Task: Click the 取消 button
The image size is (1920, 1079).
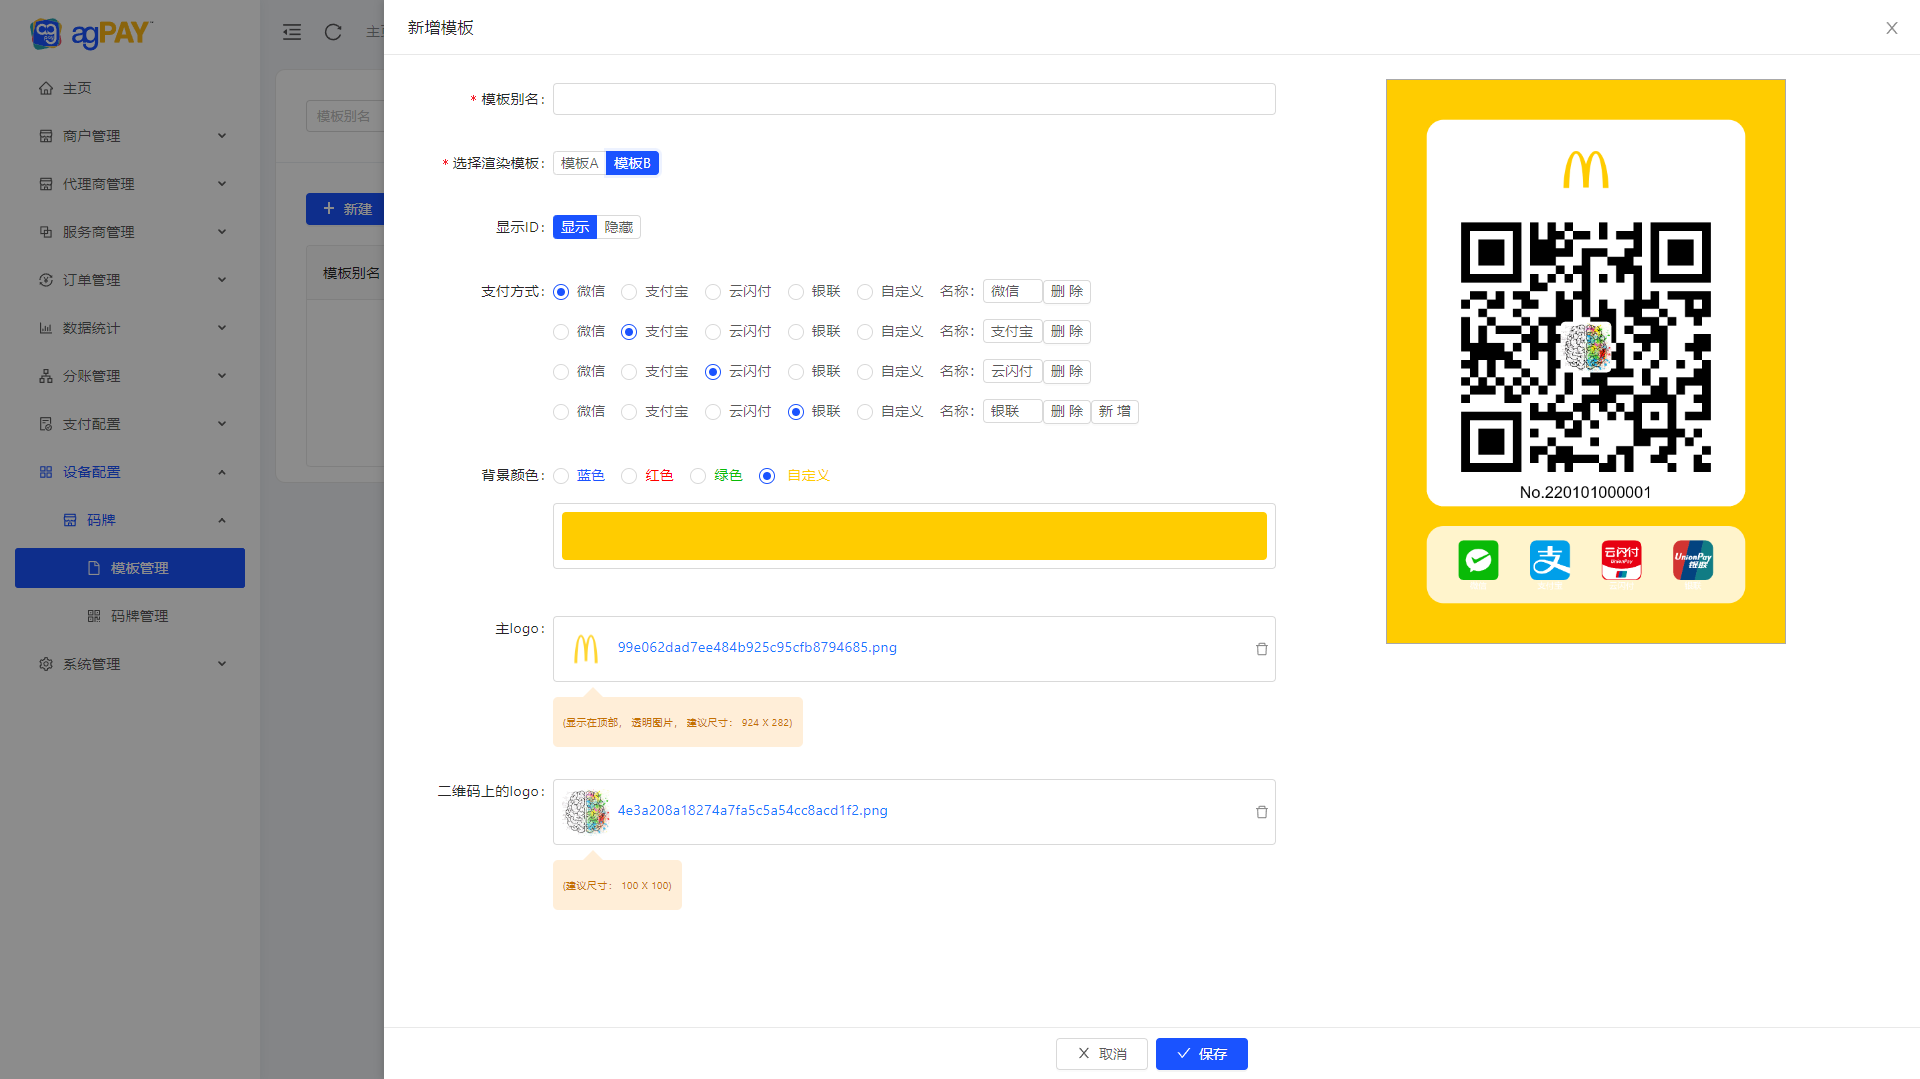Action: point(1102,1054)
